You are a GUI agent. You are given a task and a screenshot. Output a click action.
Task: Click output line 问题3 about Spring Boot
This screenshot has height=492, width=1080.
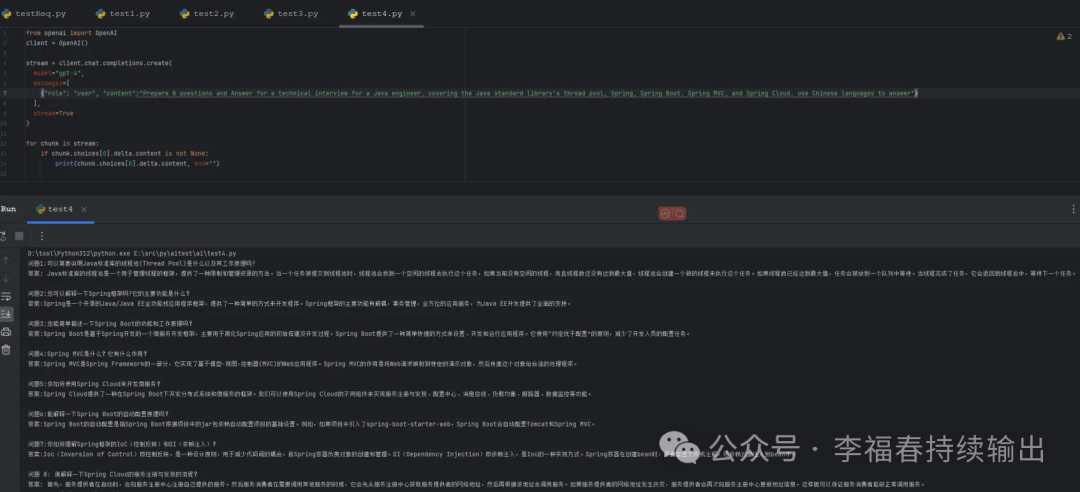pos(110,323)
